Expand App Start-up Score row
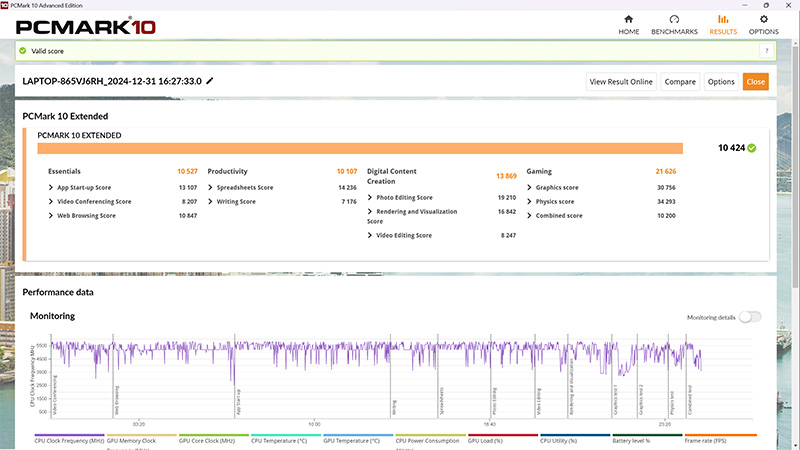This screenshot has height=450, width=800. coord(51,187)
